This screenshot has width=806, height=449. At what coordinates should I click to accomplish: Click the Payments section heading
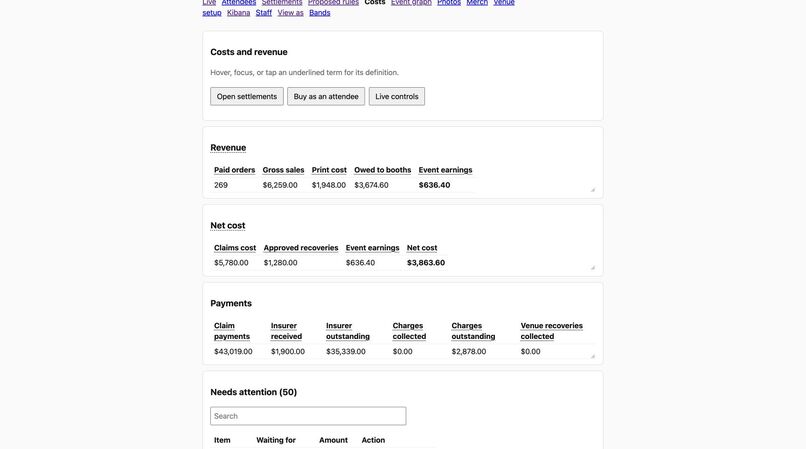pos(231,303)
